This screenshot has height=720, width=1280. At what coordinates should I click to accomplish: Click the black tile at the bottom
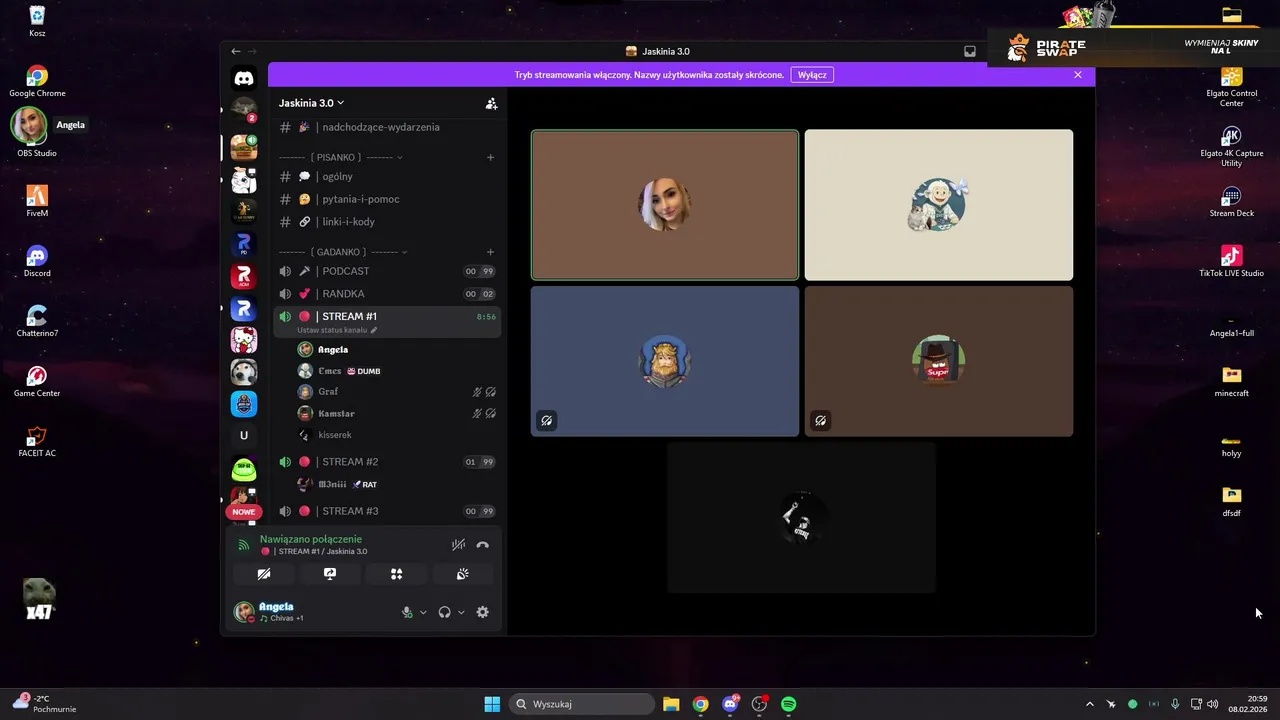pos(802,517)
